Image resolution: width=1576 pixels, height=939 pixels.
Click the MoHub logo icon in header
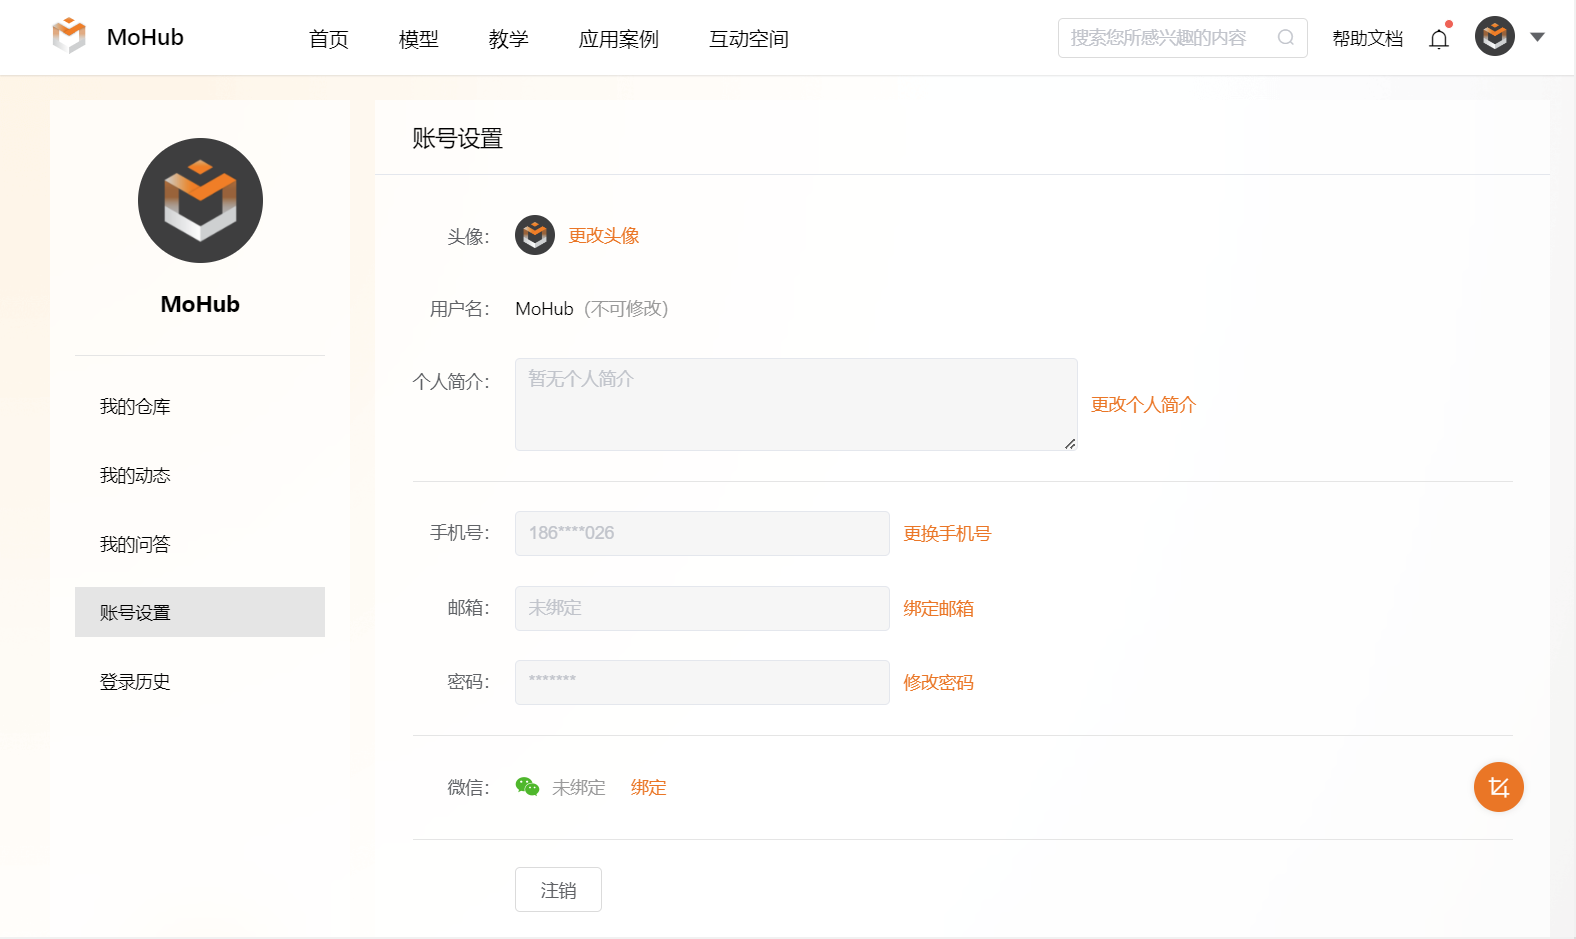pos(69,36)
